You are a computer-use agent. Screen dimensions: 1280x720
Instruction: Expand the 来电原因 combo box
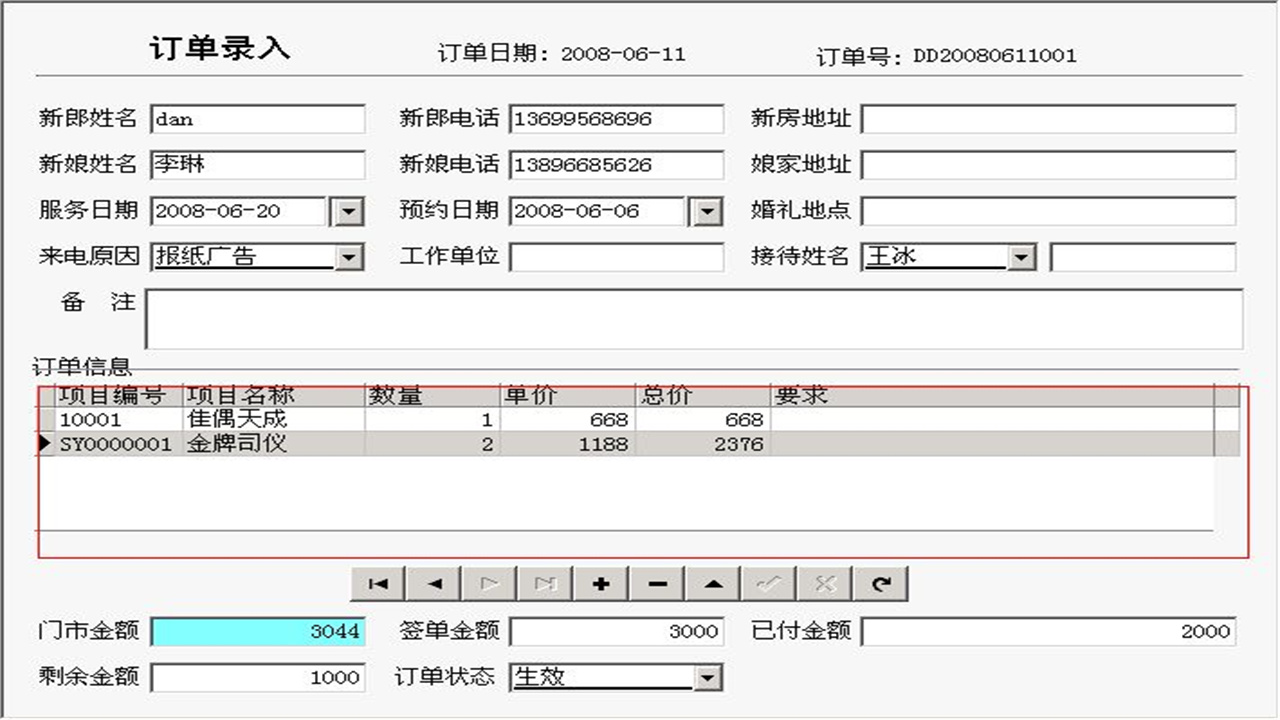[349, 257]
